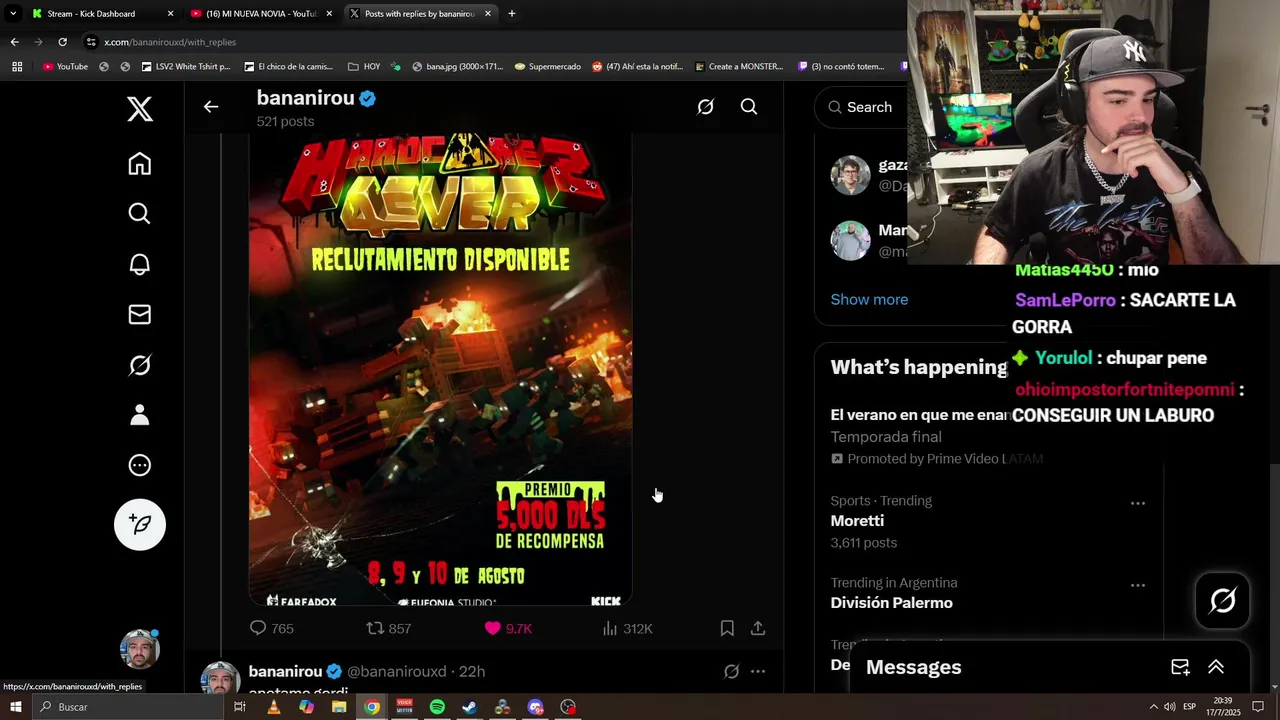This screenshot has width=1280, height=720.
Task: Open Messages envelope in sidebar
Action: pos(140,314)
